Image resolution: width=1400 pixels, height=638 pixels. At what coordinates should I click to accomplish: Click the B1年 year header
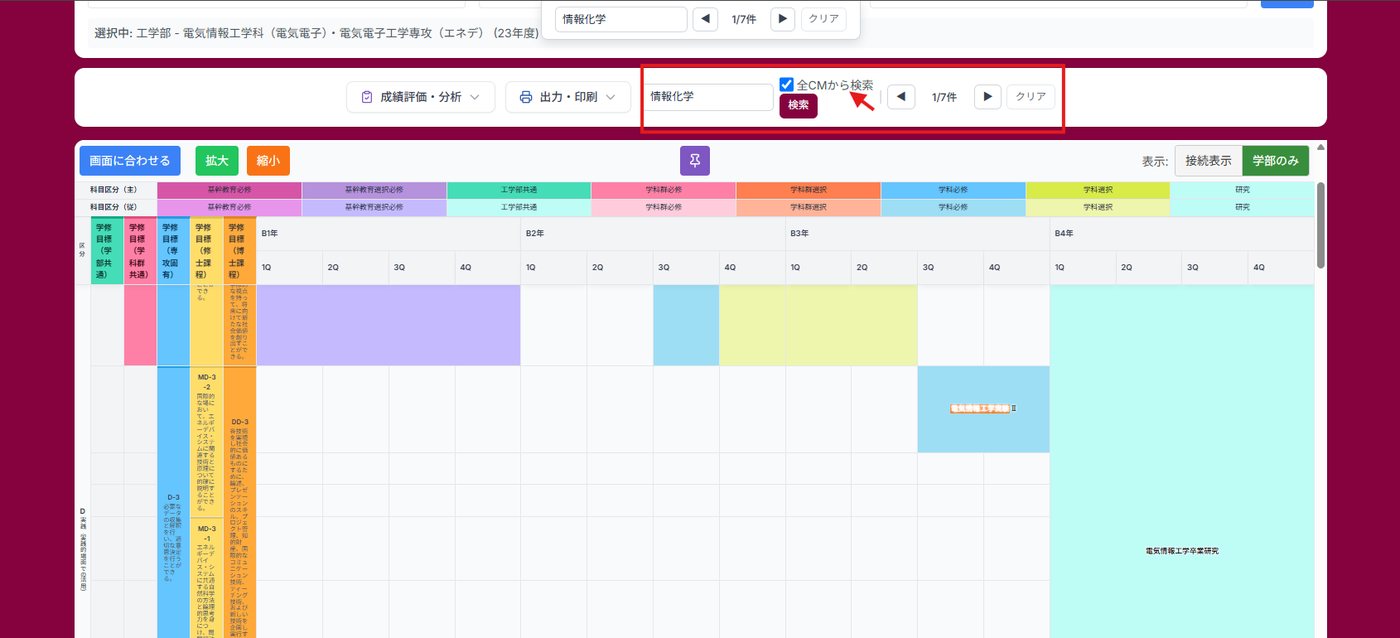(388, 233)
